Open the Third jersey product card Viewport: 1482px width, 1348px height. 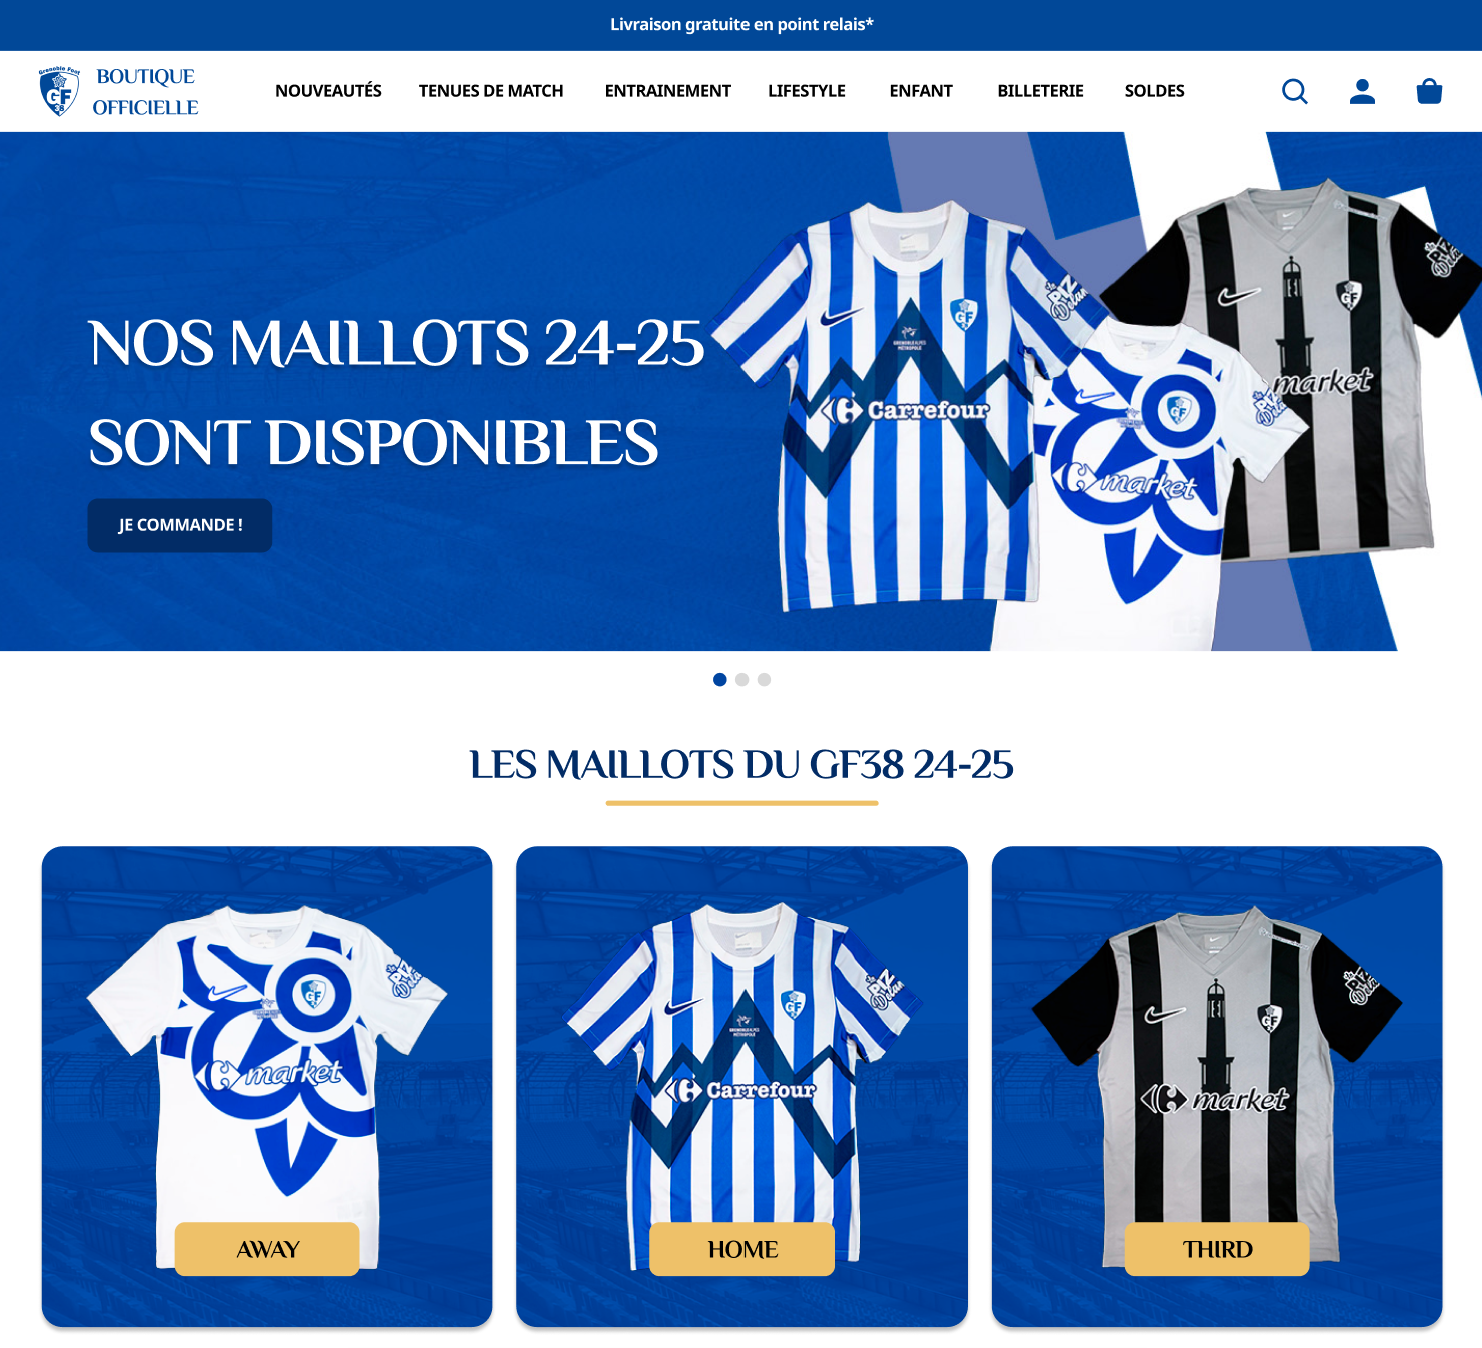pyautogui.click(x=1217, y=1087)
